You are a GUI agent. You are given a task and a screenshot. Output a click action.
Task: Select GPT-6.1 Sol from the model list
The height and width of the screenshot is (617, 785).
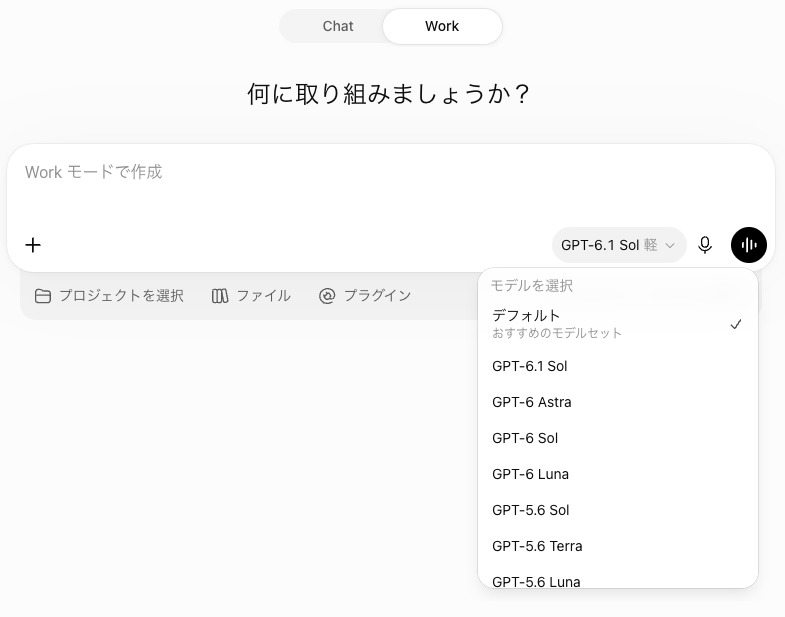(x=618, y=366)
